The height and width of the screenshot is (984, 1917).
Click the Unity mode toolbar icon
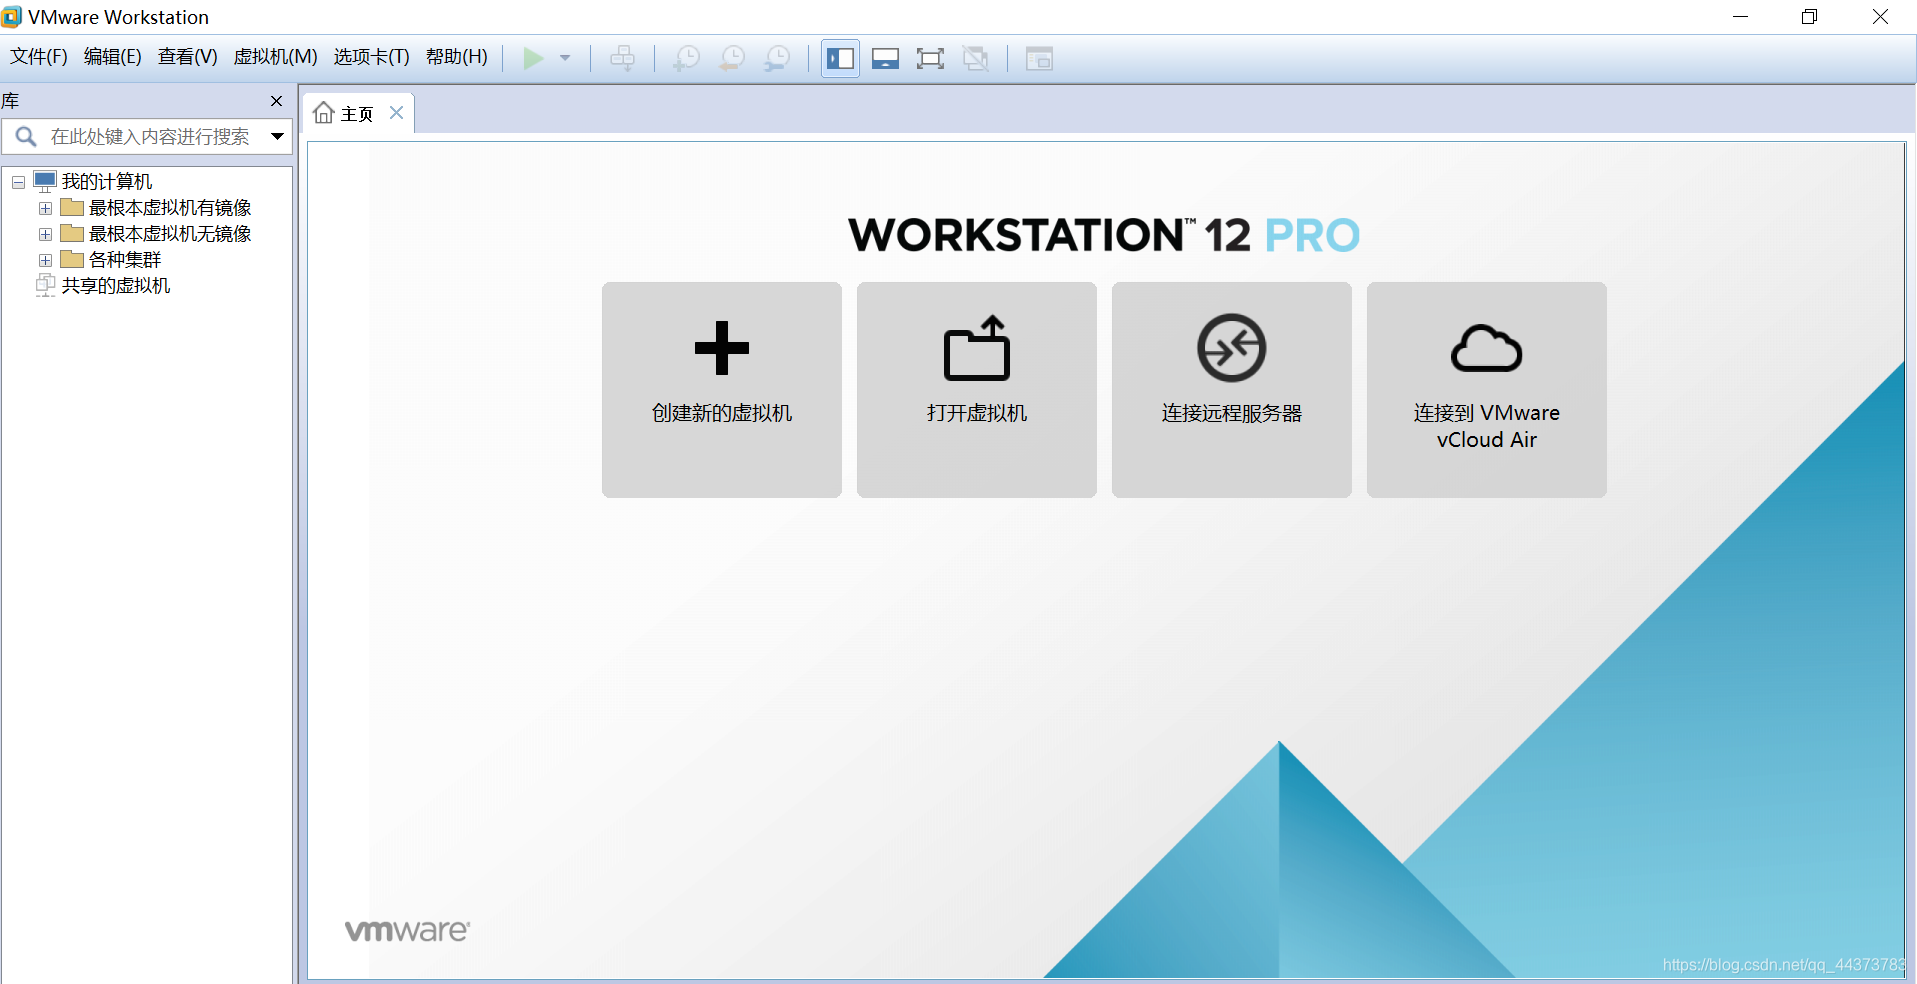975,58
